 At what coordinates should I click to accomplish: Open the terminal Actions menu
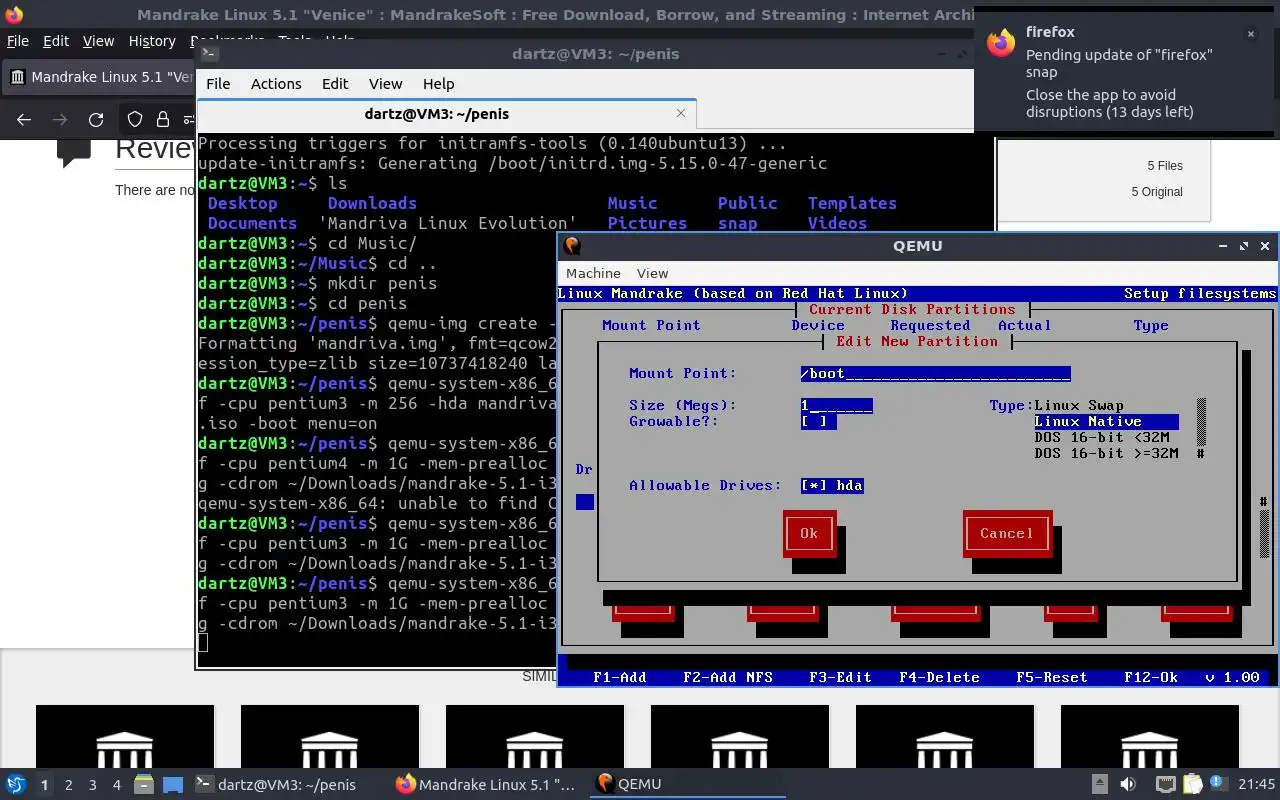276,84
